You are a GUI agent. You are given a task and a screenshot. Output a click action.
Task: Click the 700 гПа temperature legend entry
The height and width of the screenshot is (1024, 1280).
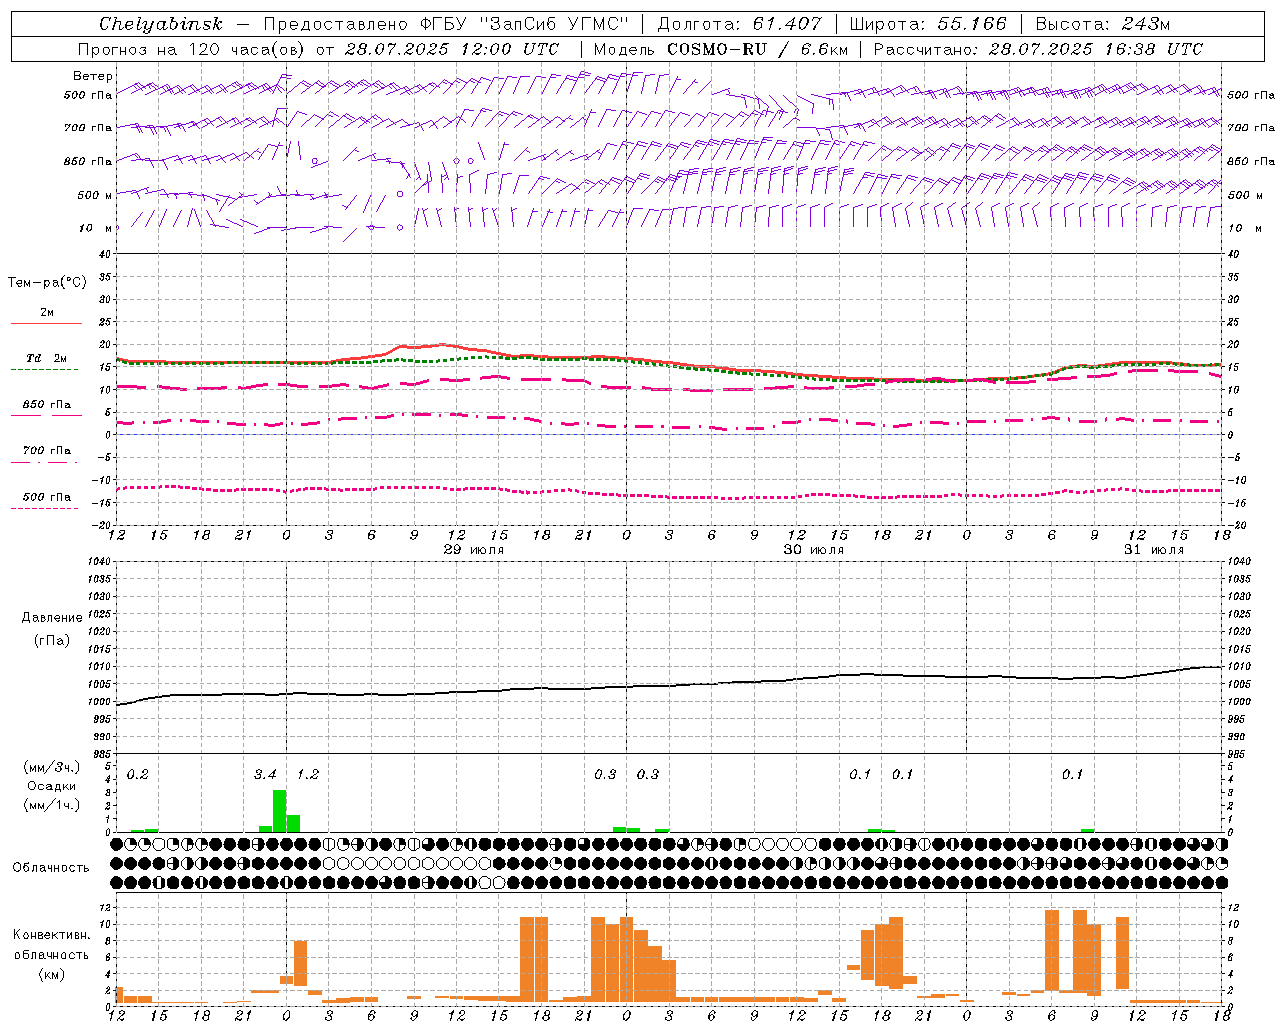tap(46, 455)
